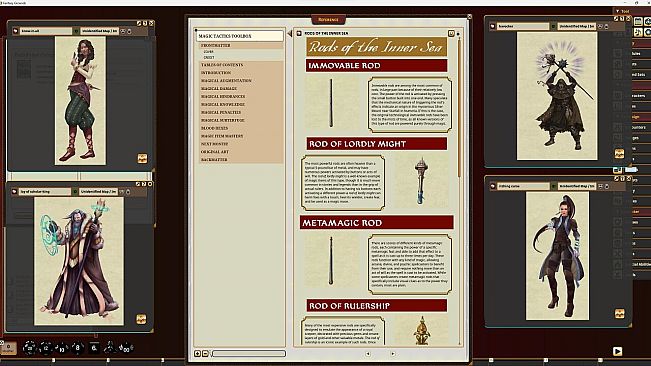Open the calendar icon in the right sidebar
The width and height of the screenshot is (651, 366).
coord(639,22)
